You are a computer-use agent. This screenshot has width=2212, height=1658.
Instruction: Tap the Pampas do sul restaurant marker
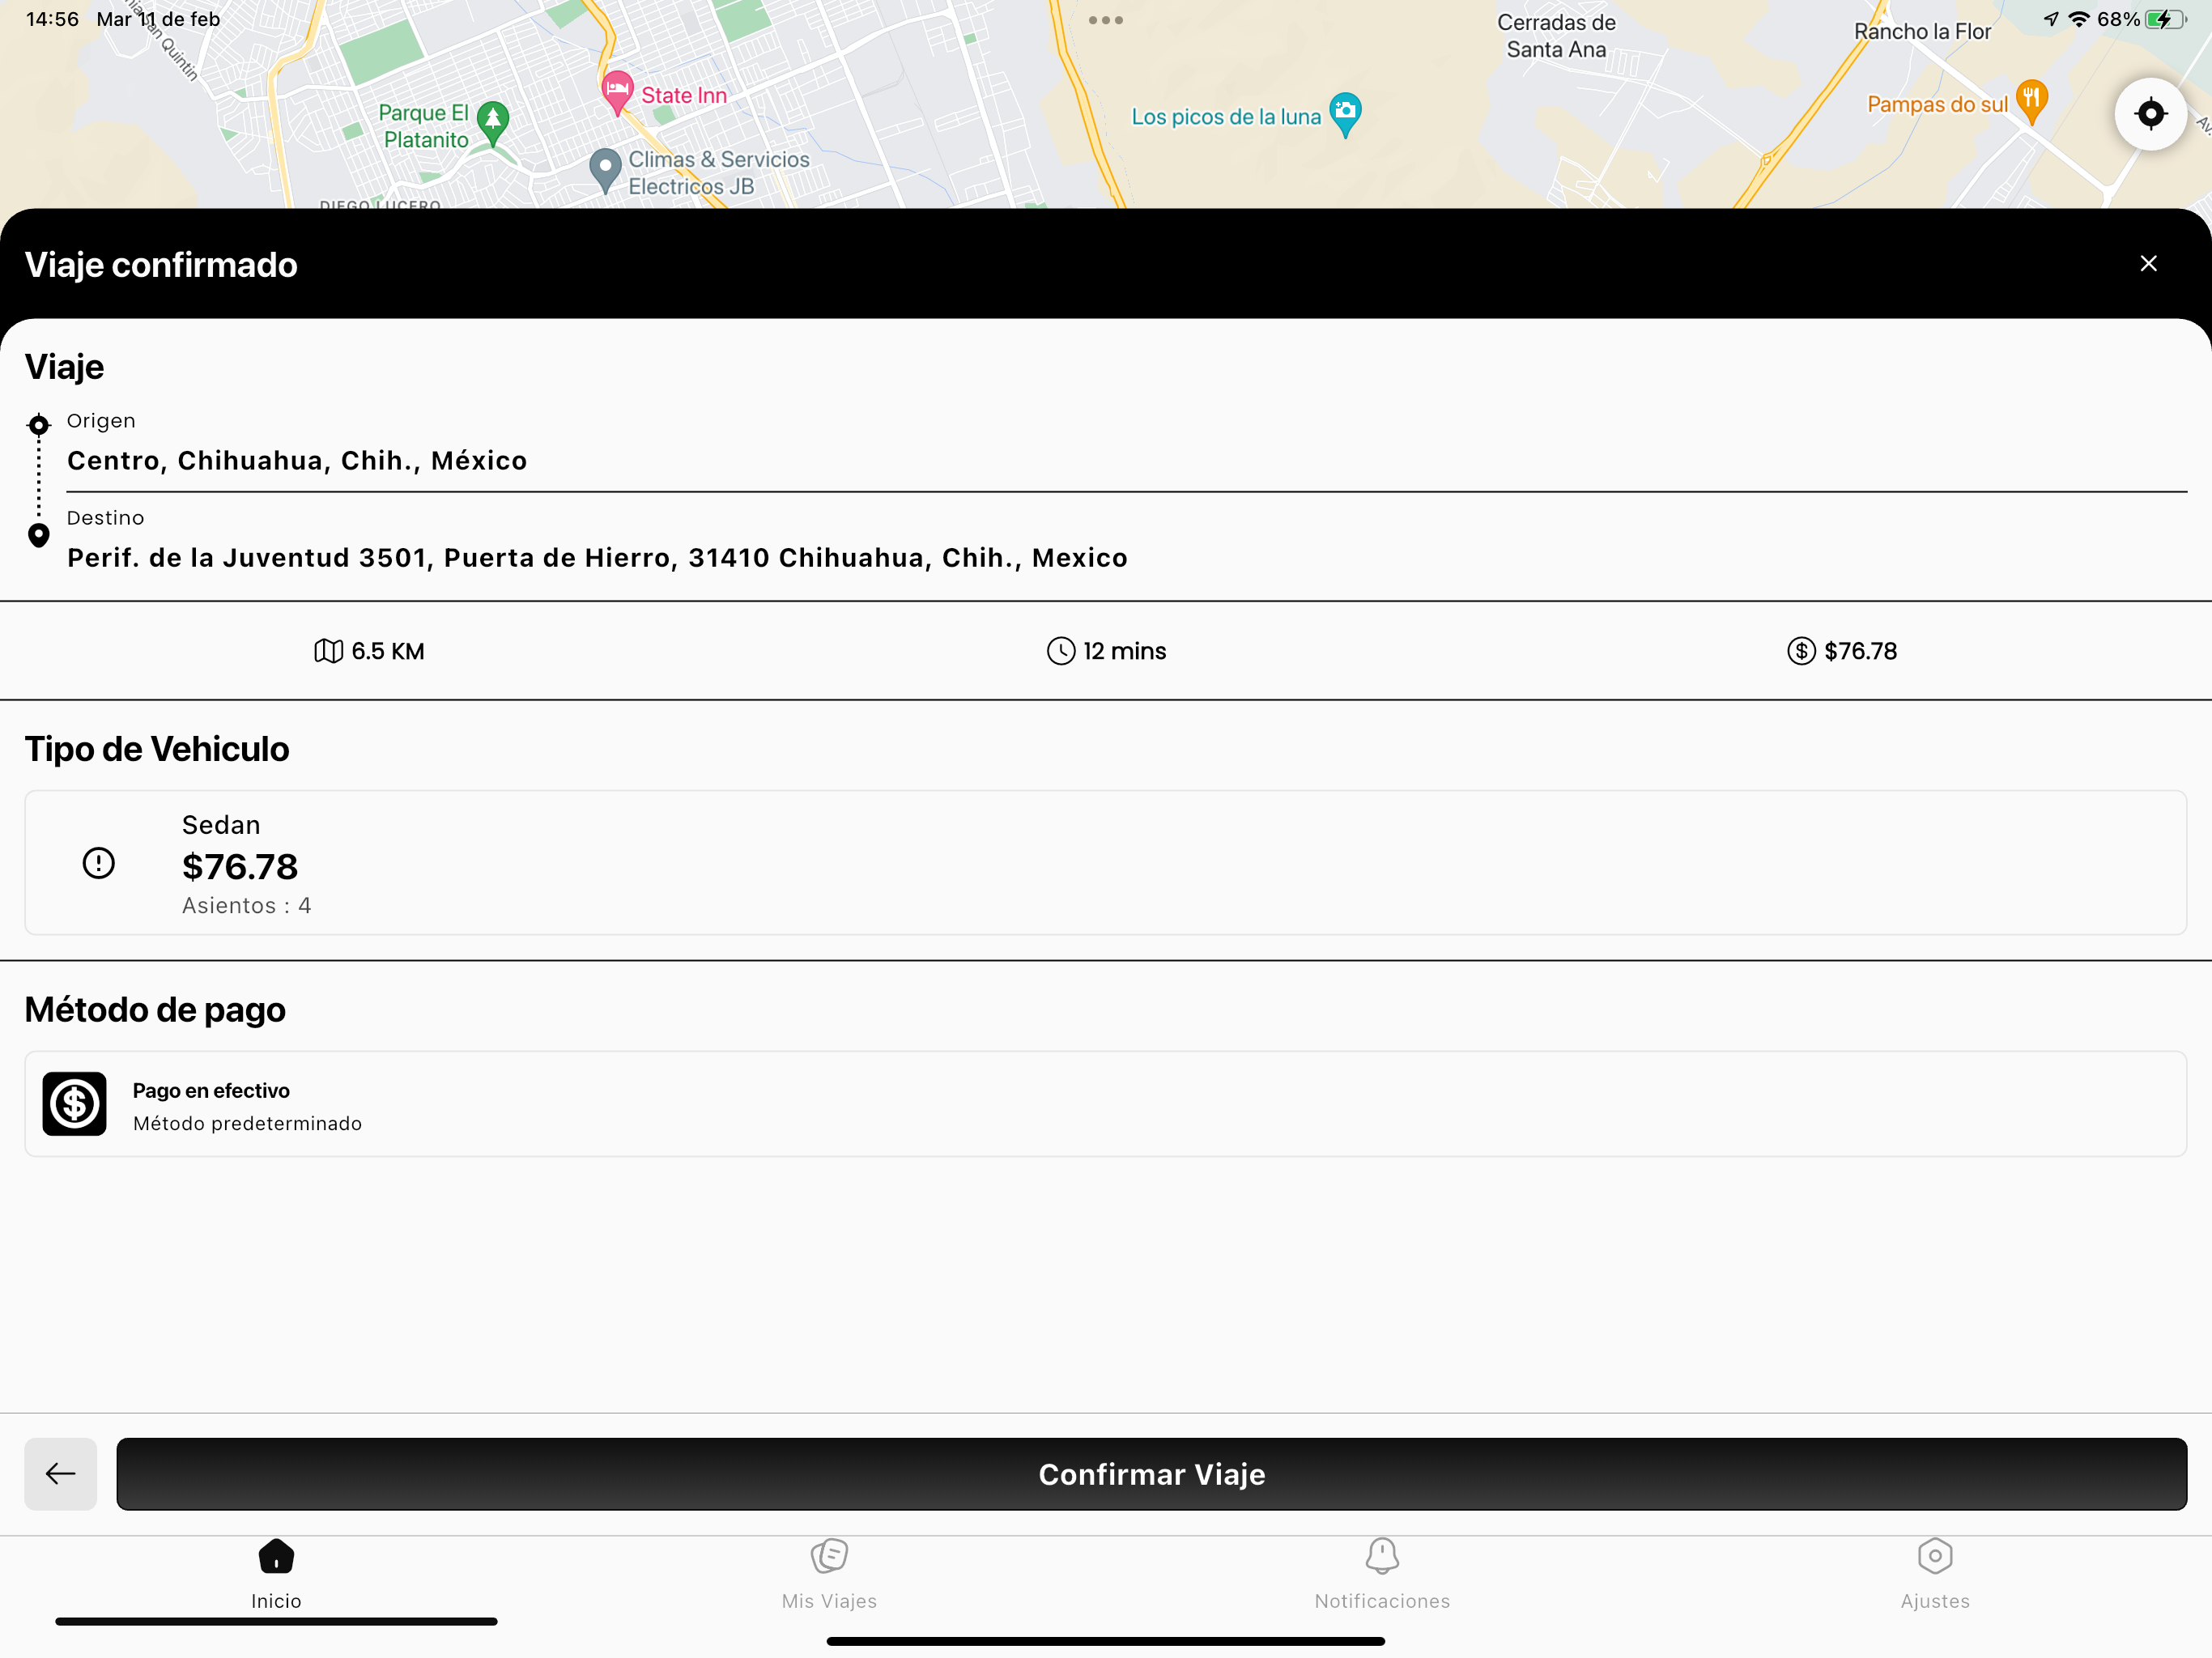coord(2031,100)
